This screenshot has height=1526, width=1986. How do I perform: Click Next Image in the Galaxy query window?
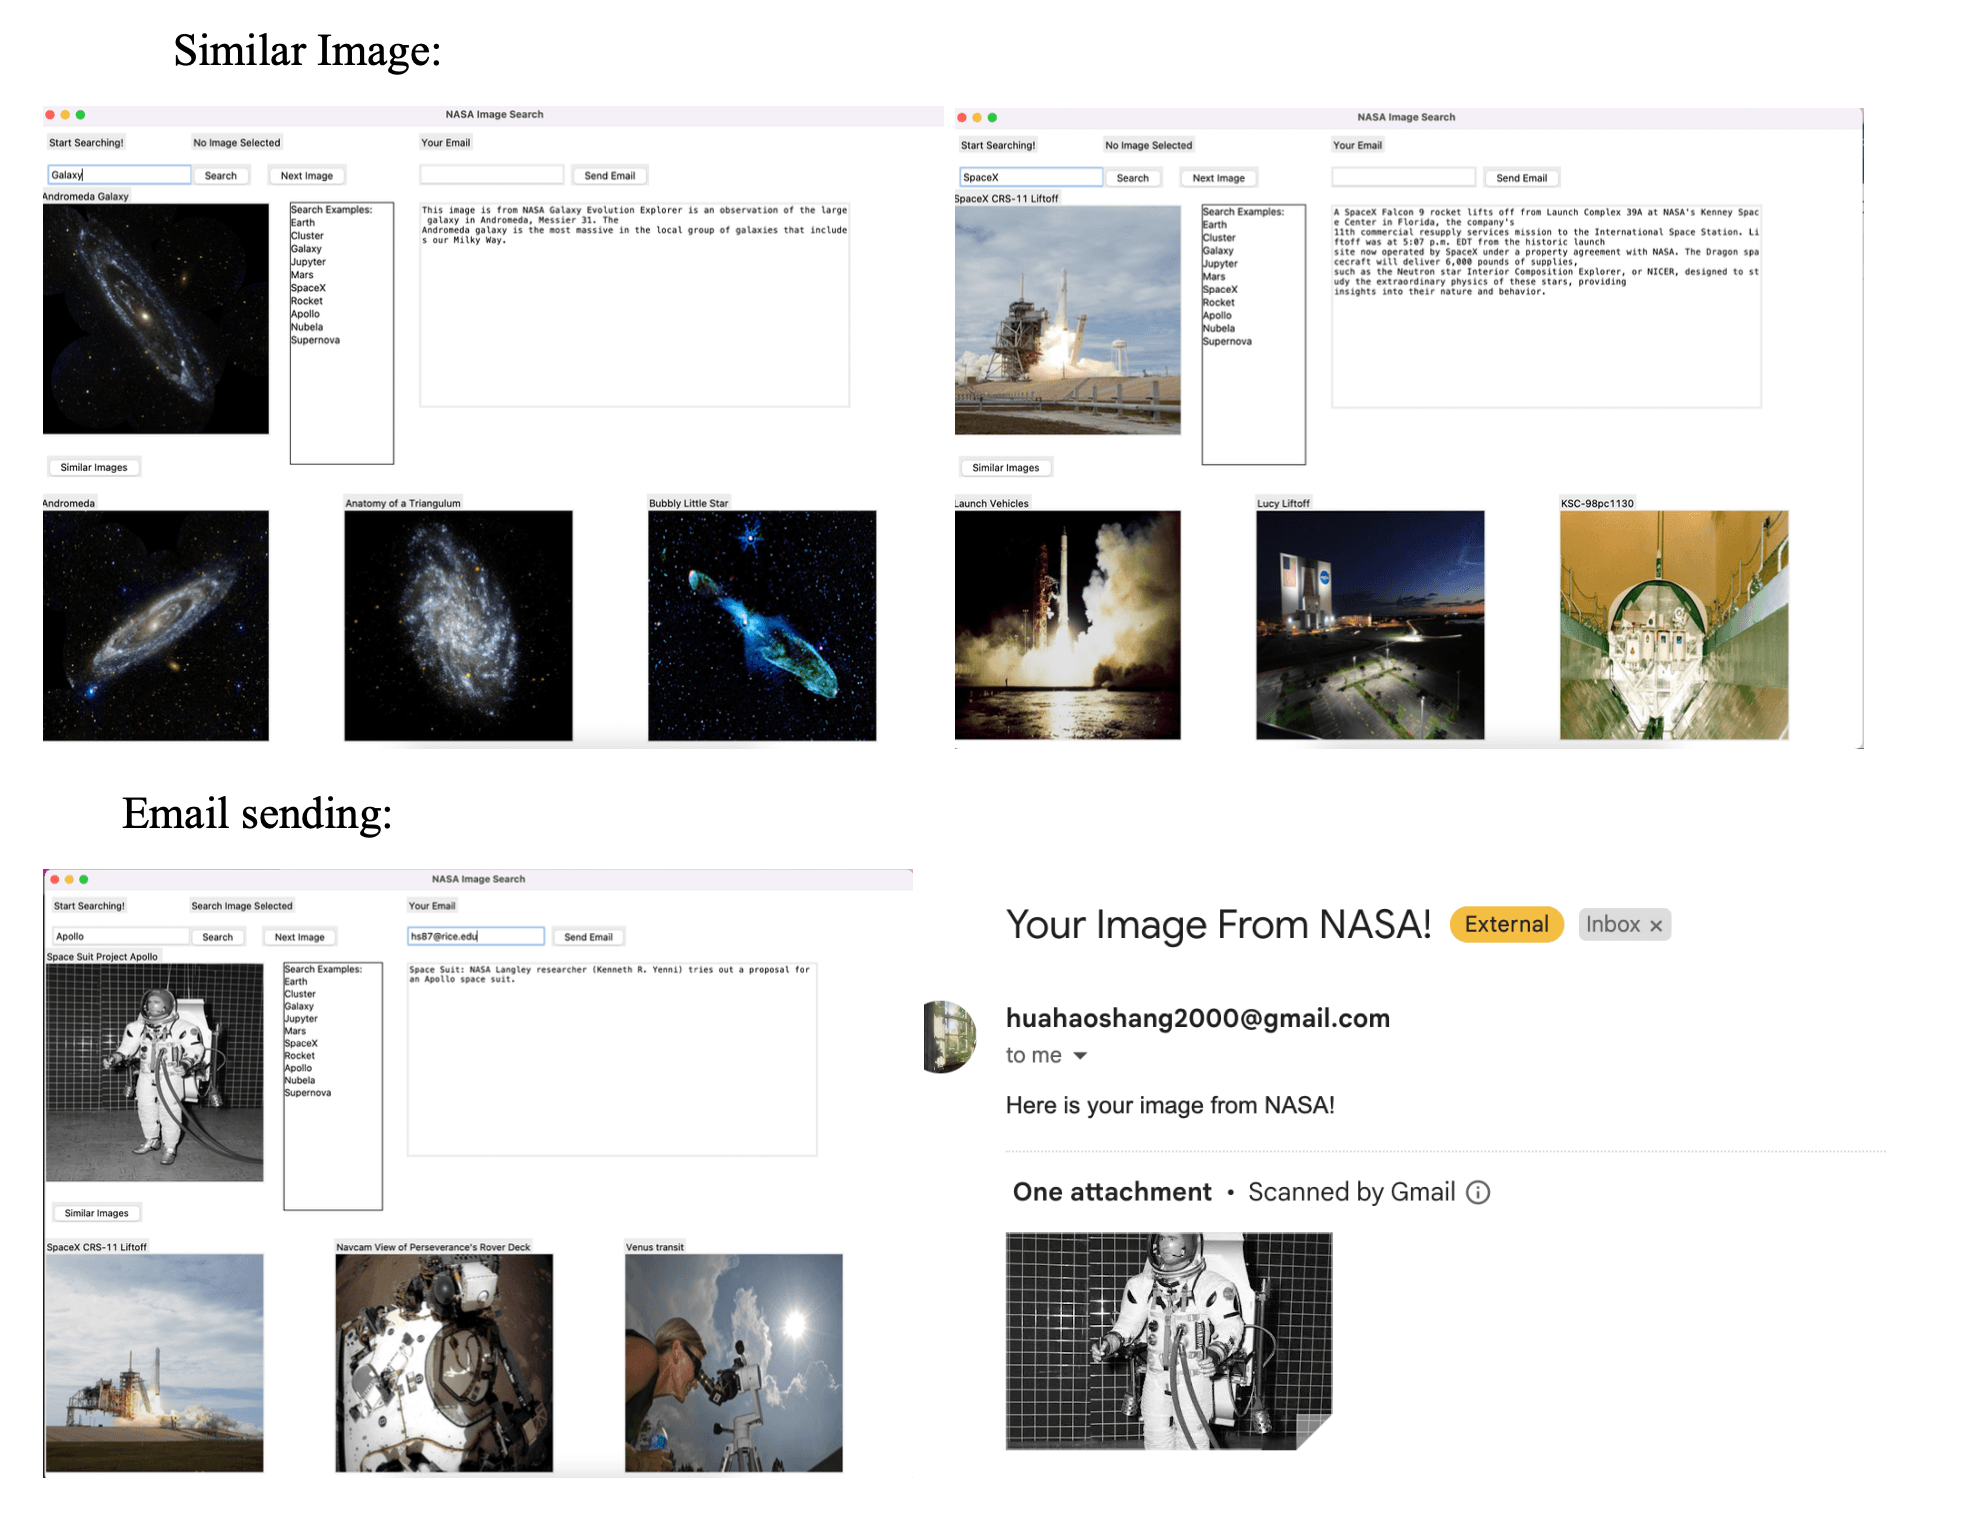(x=307, y=175)
